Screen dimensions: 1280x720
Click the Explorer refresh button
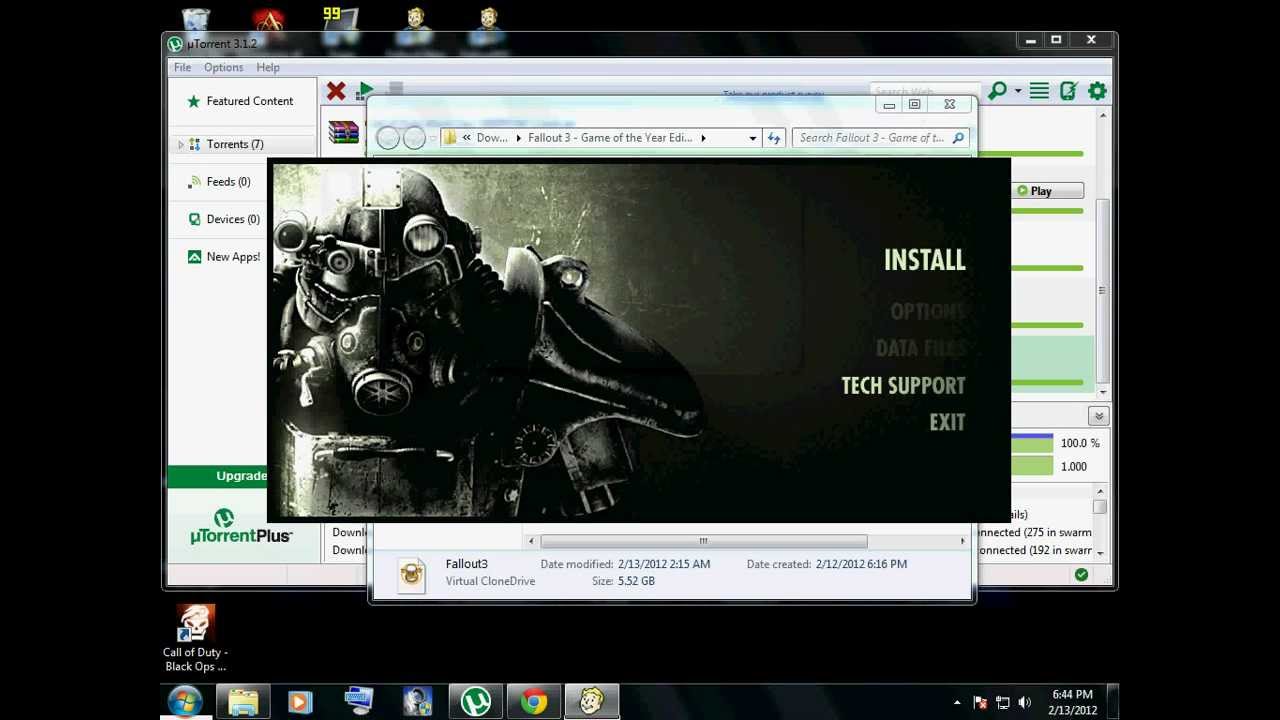click(x=774, y=138)
